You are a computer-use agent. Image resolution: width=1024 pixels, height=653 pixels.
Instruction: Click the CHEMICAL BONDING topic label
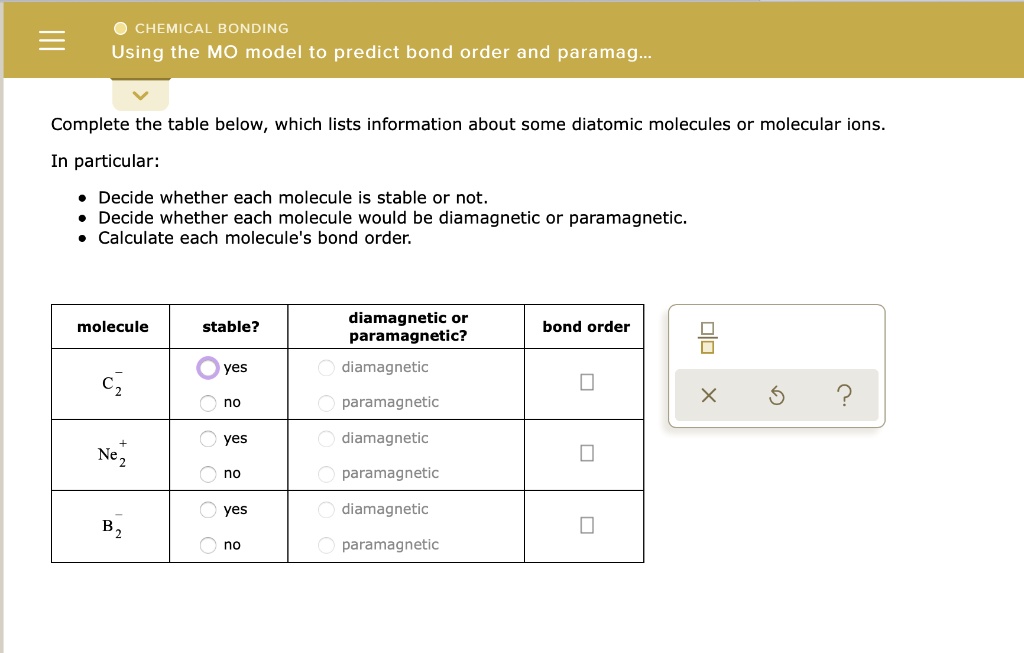click(213, 29)
